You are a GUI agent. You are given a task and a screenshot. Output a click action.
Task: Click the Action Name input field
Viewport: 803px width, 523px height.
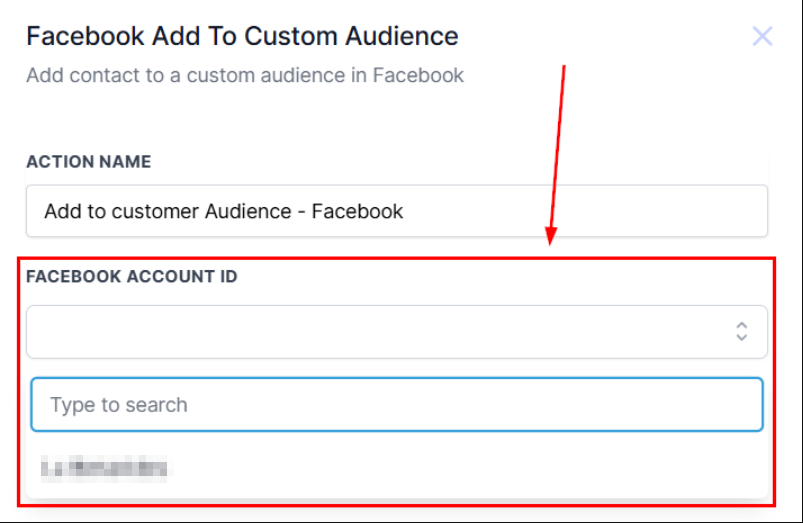coord(396,211)
